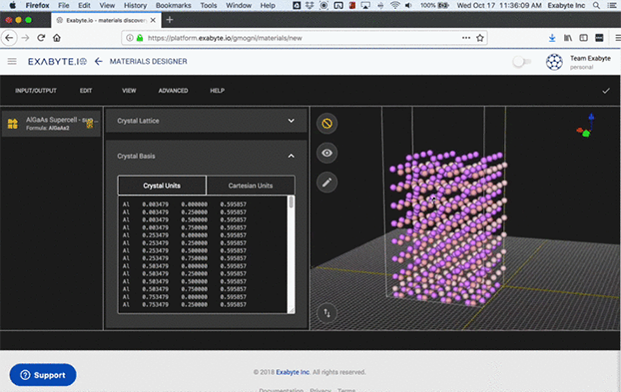Bookmark this page with the star icon
The width and height of the screenshot is (621, 392).
pyautogui.click(x=480, y=38)
